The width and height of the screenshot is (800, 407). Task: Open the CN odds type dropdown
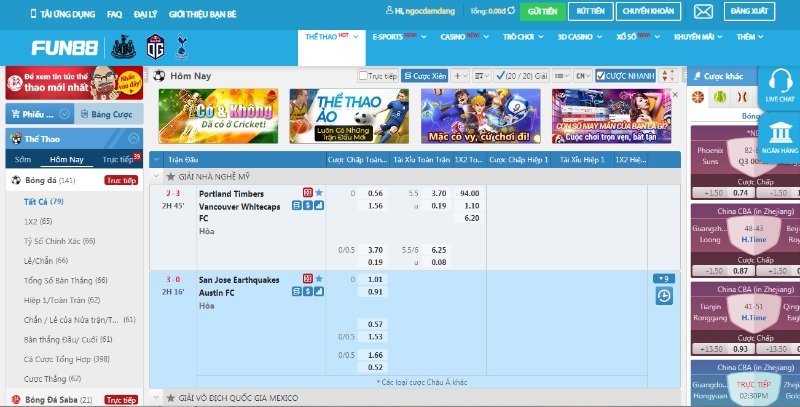tap(583, 76)
